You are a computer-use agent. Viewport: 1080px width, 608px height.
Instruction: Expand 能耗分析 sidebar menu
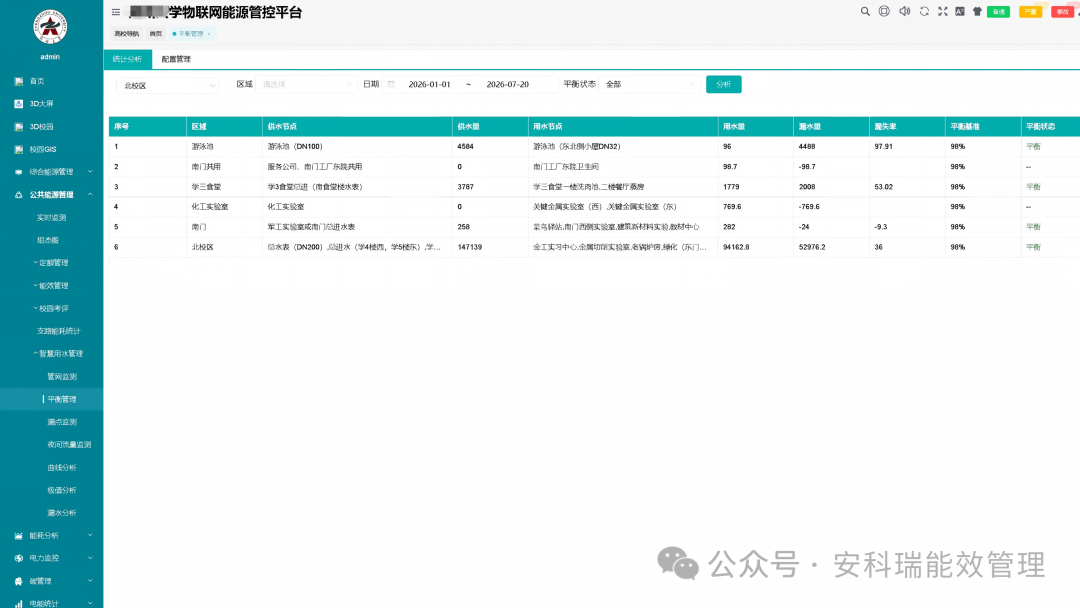[x=52, y=536]
